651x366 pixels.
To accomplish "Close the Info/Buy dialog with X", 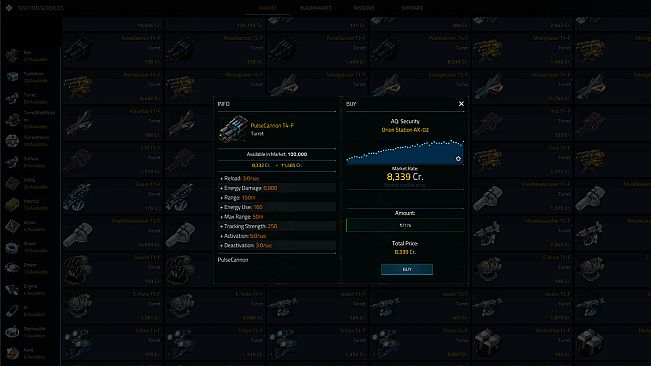I will click(x=461, y=104).
